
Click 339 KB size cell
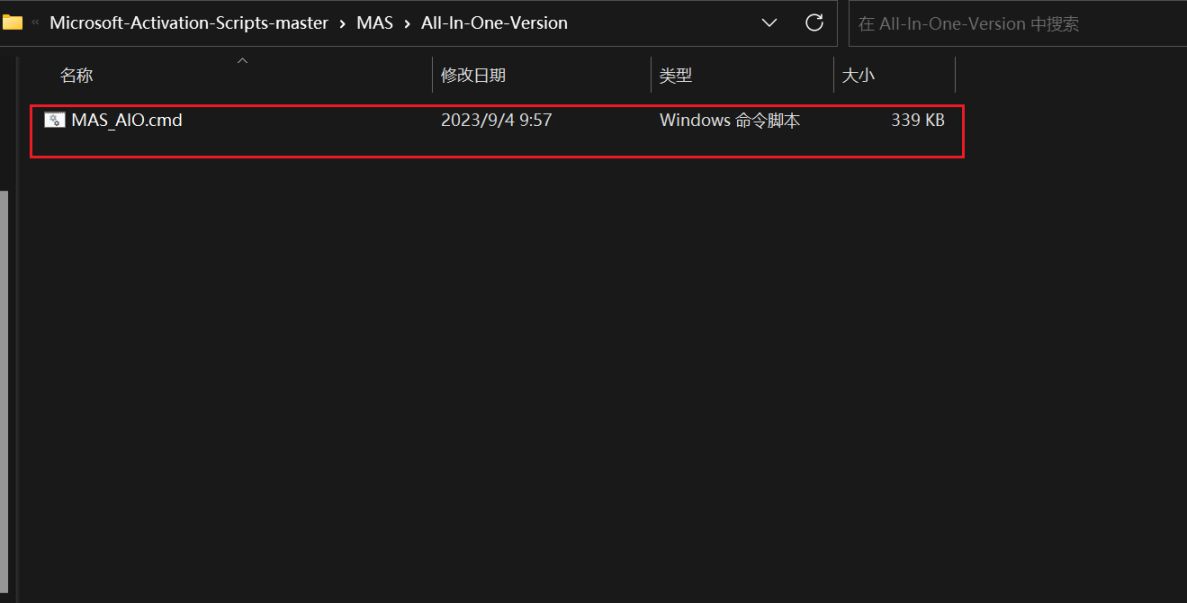coord(918,120)
